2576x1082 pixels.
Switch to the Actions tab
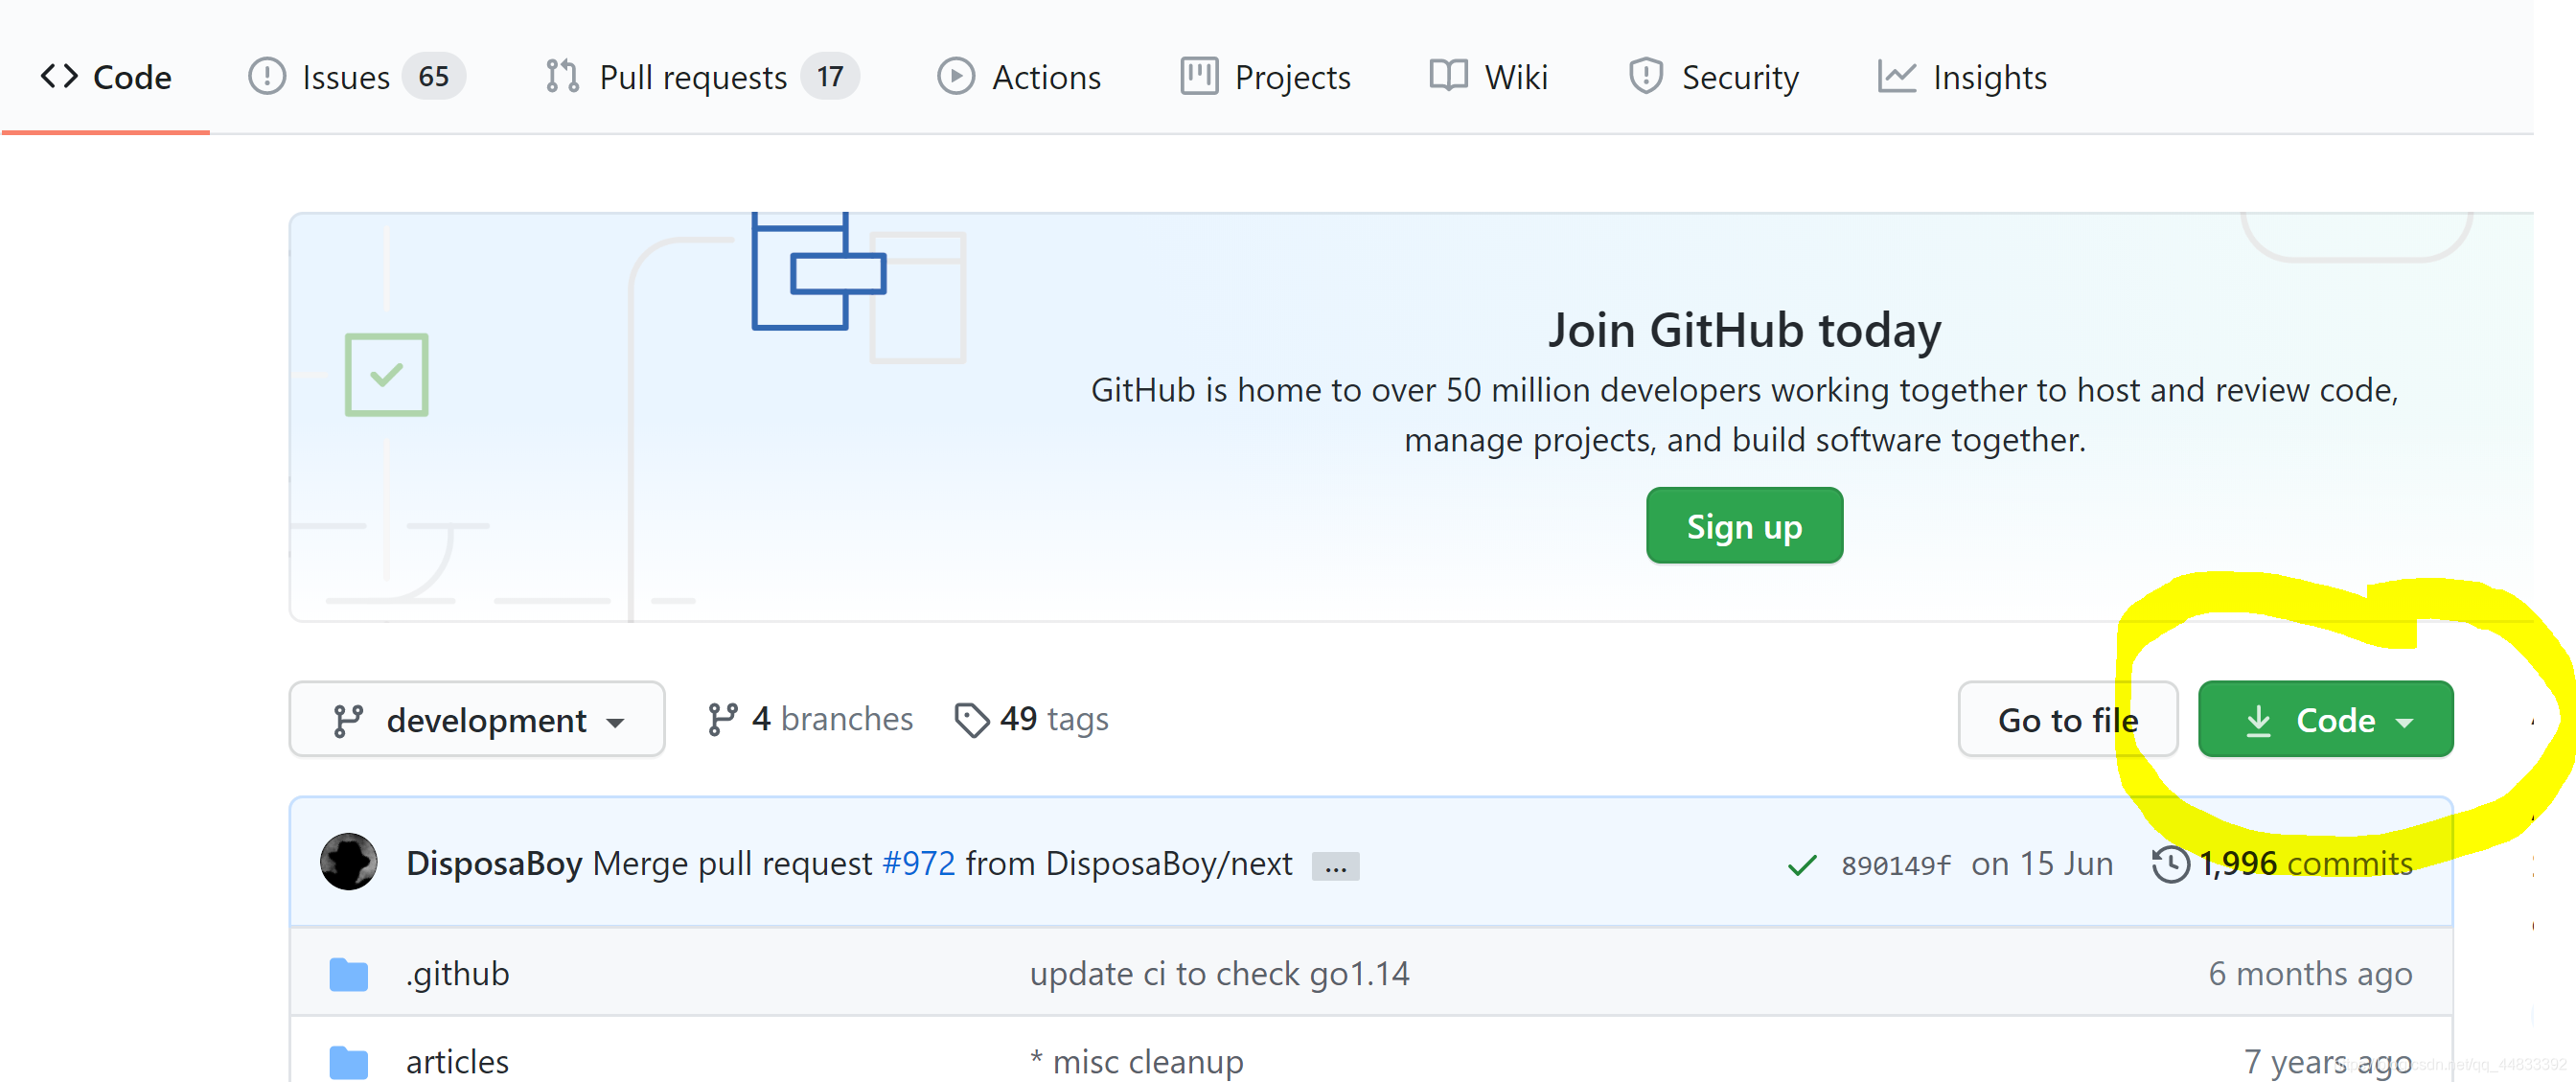click(1019, 77)
